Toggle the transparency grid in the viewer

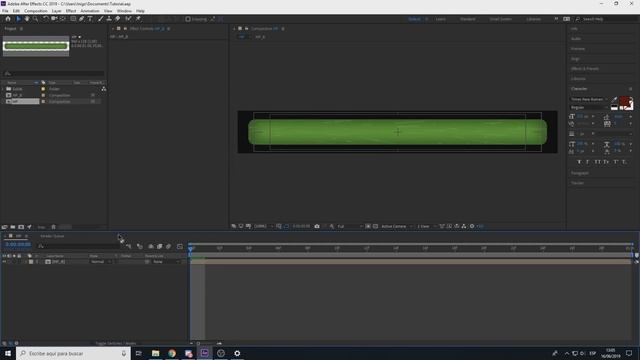coord(376,226)
